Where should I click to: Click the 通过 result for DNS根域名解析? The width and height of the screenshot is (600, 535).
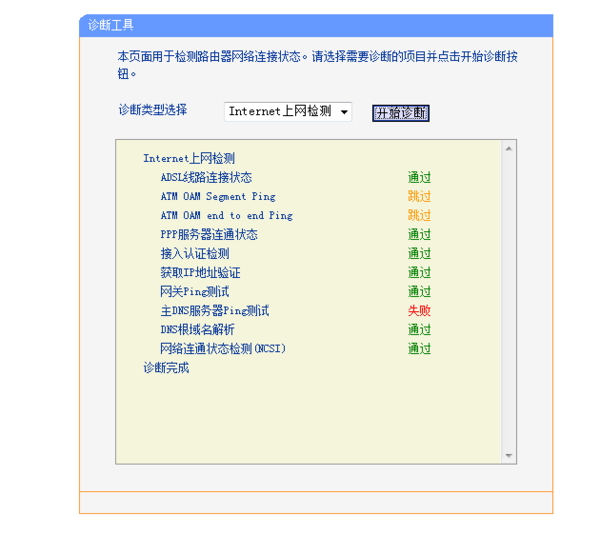pyautogui.click(x=419, y=329)
